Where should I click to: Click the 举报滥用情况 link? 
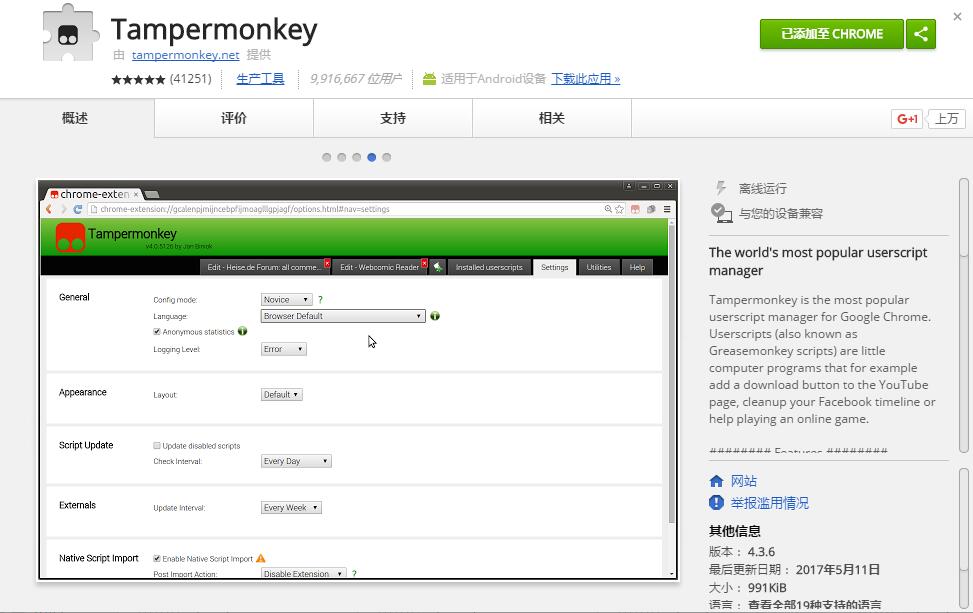[x=769, y=503]
